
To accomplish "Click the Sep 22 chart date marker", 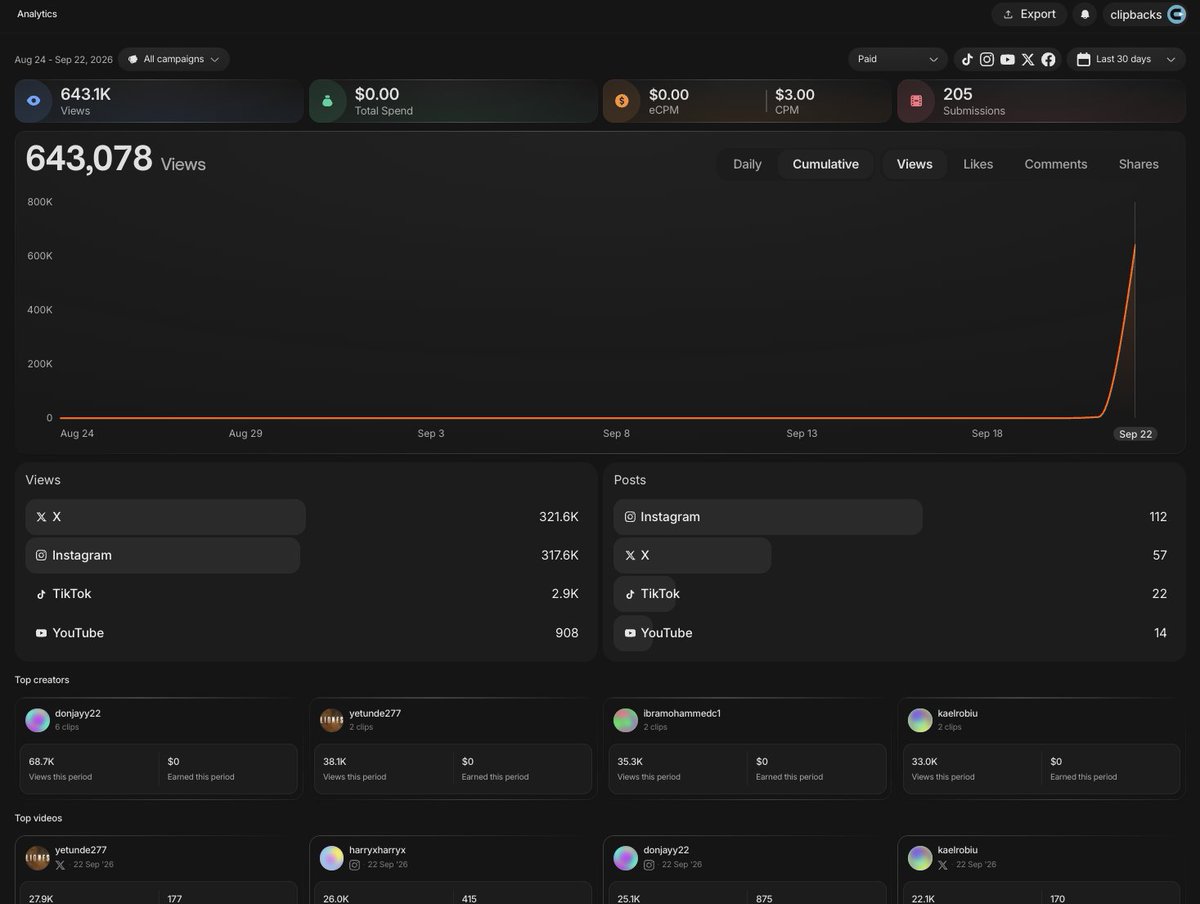I will point(1135,434).
